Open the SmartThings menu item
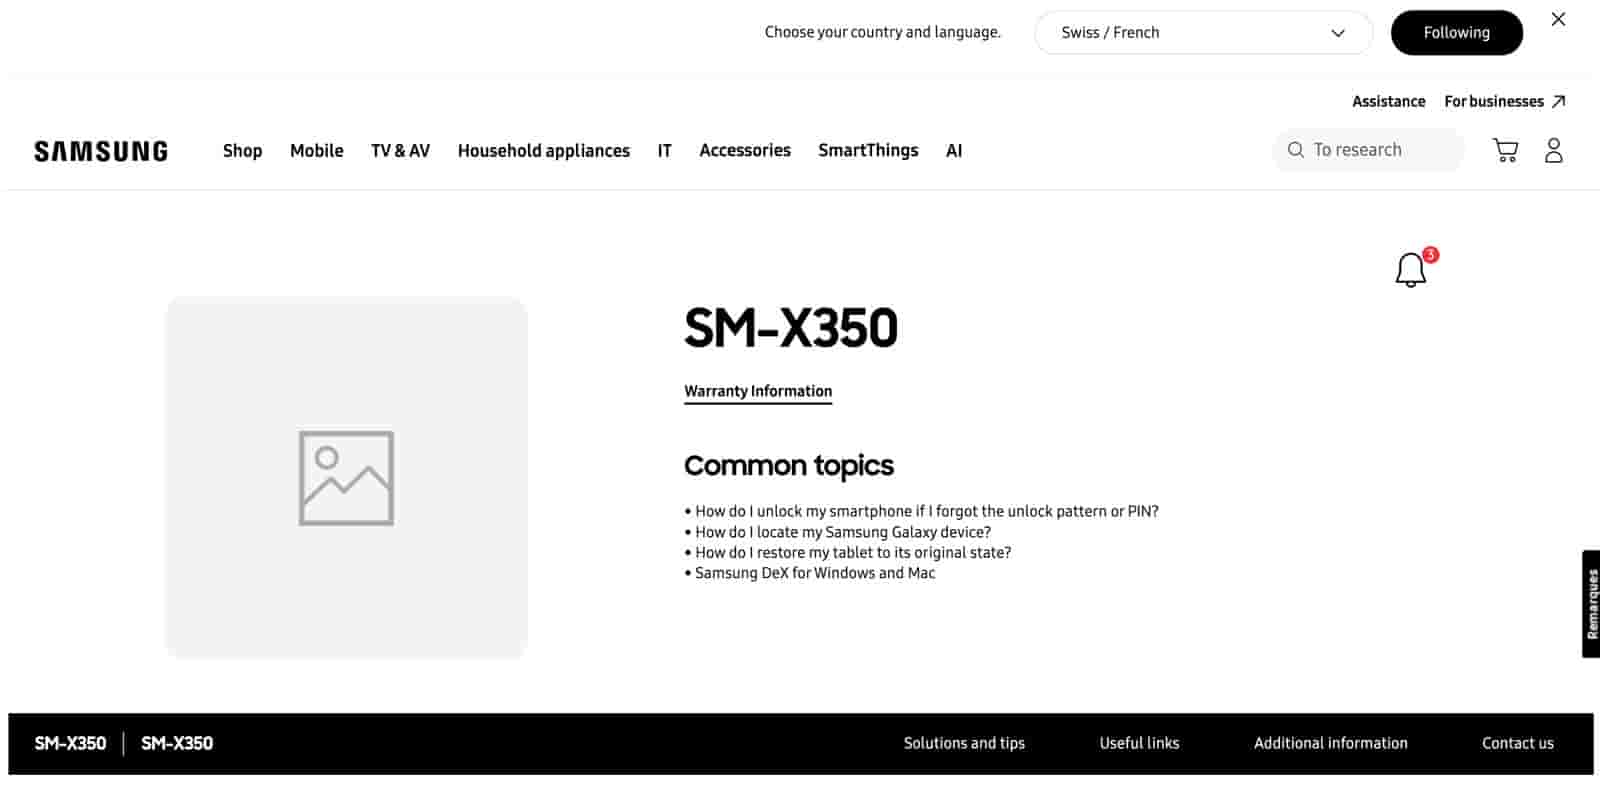The width and height of the screenshot is (1600, 785). [x=868, y=150]
